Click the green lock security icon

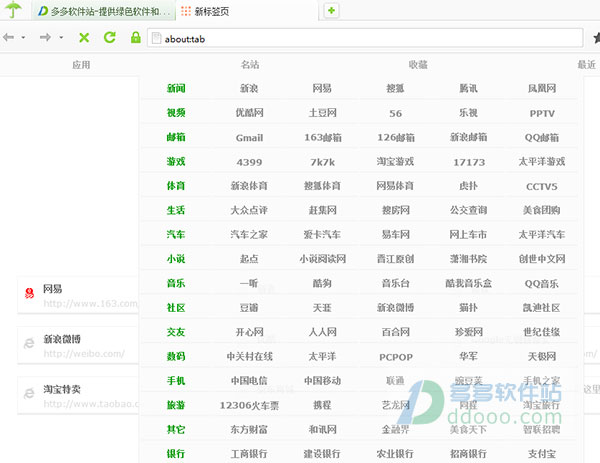[x=135, y=37]
